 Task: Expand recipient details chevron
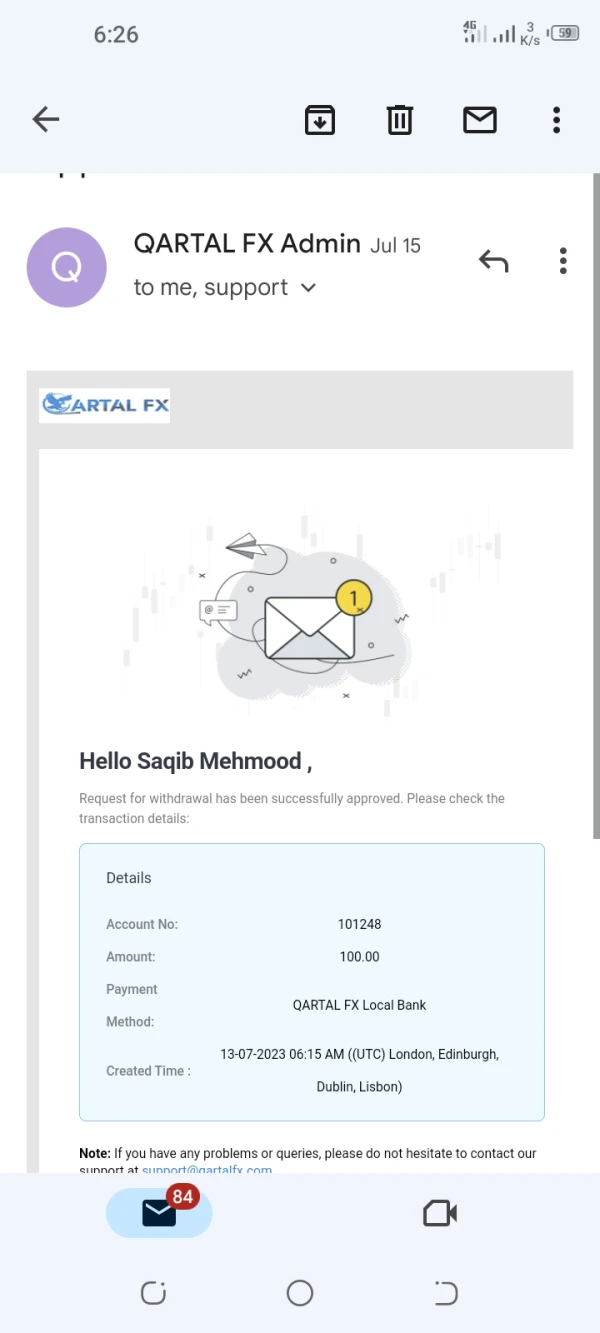pyautogui.click(x=309, y=288)
